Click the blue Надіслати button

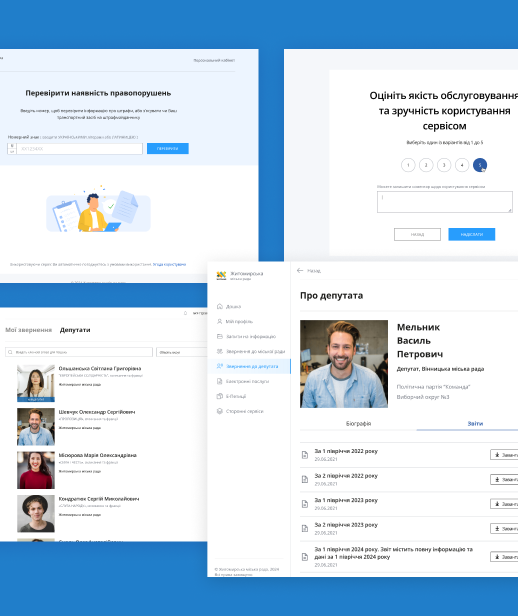(x=472, y=234)
